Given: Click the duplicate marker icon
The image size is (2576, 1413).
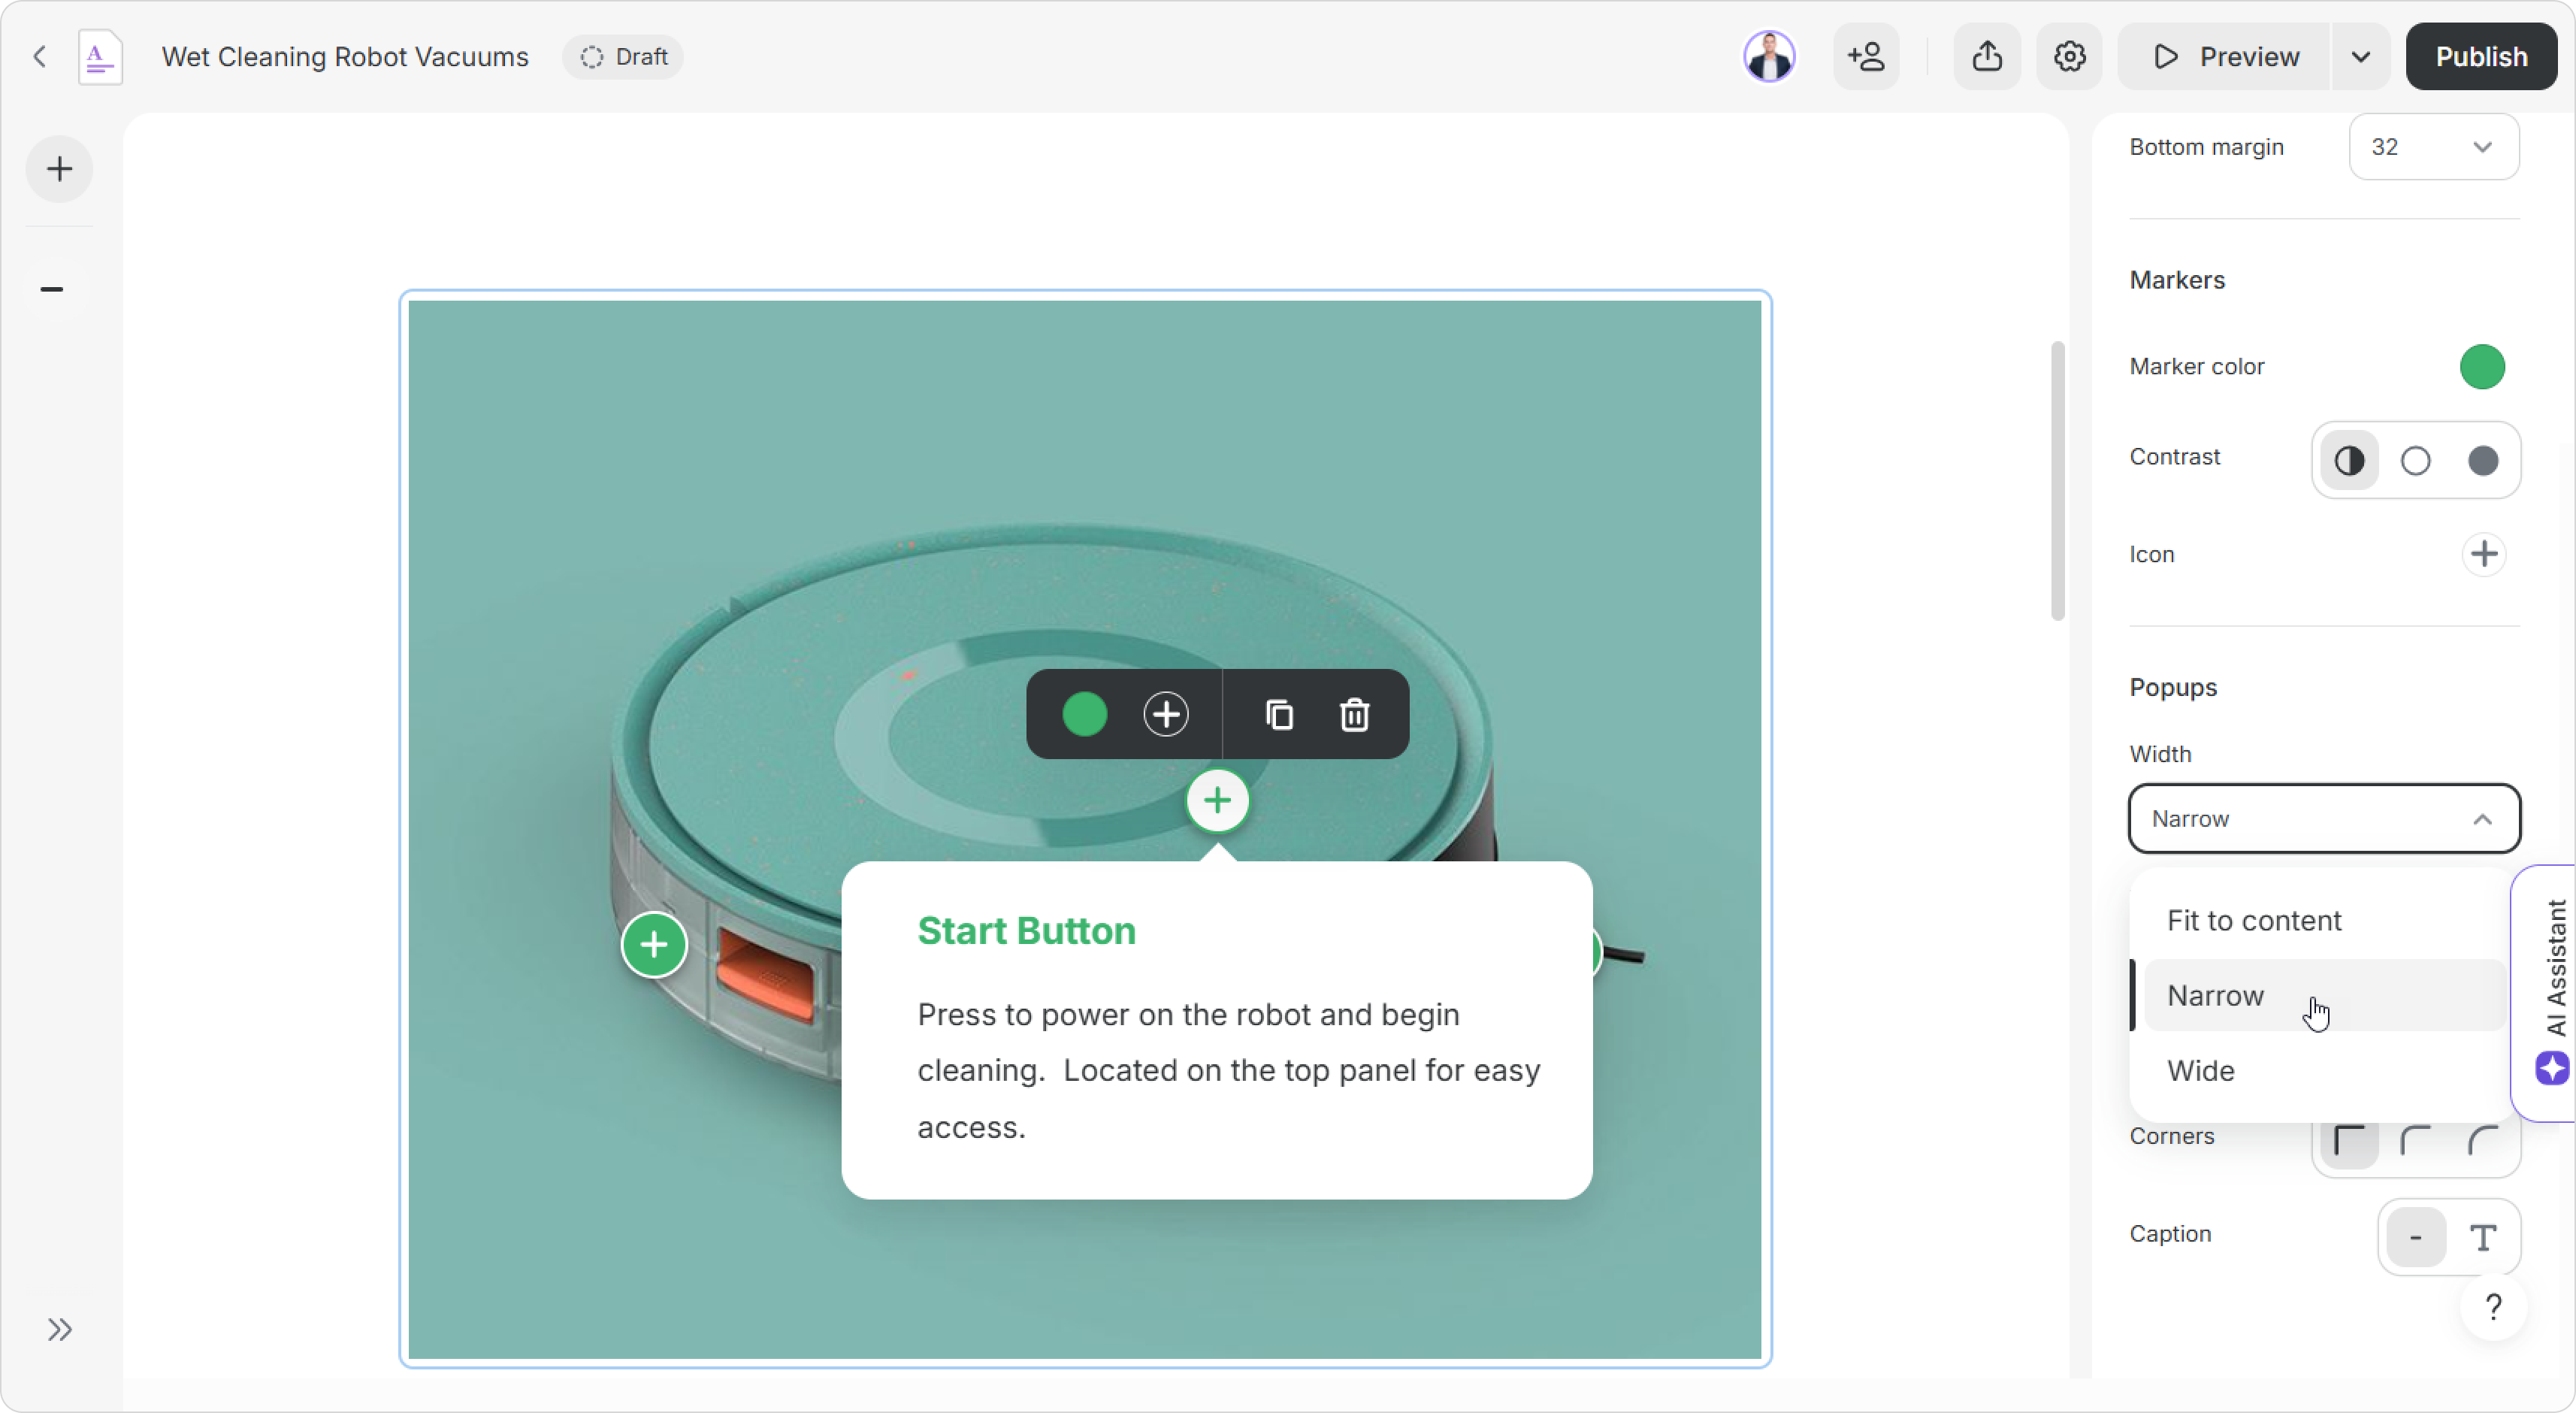Looking at the screenshot, I should tap(1279, 715).
